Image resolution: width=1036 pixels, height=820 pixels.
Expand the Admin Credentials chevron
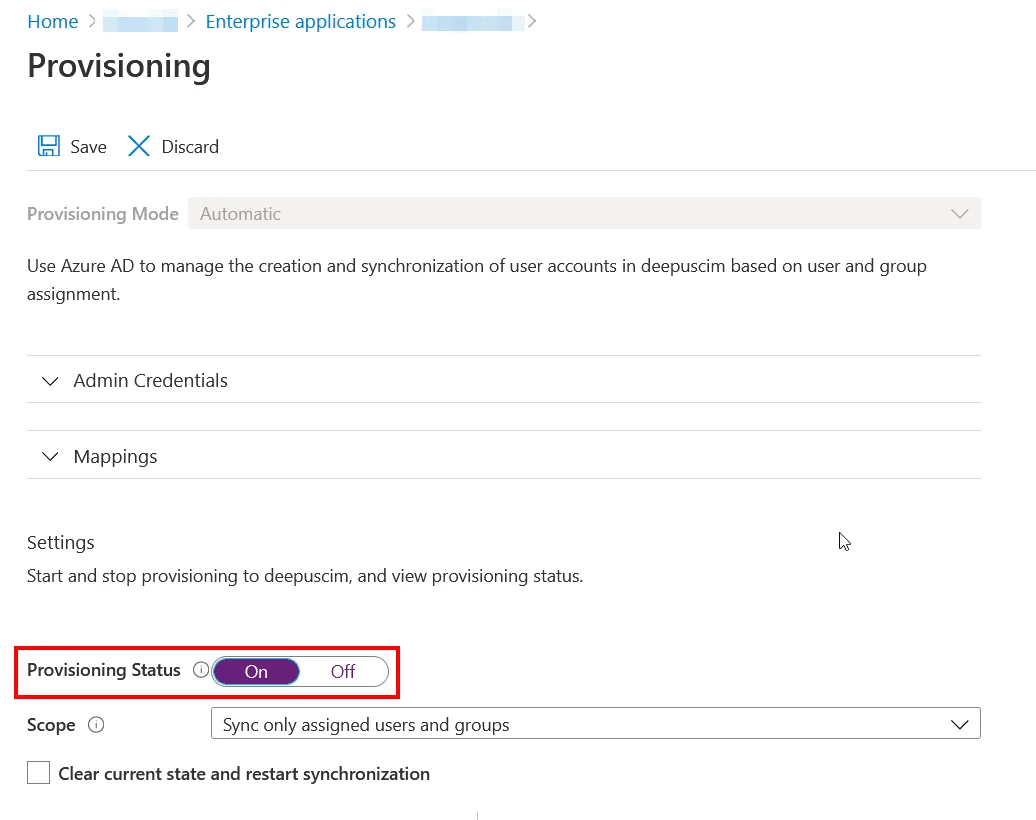(x=50, y=381)
